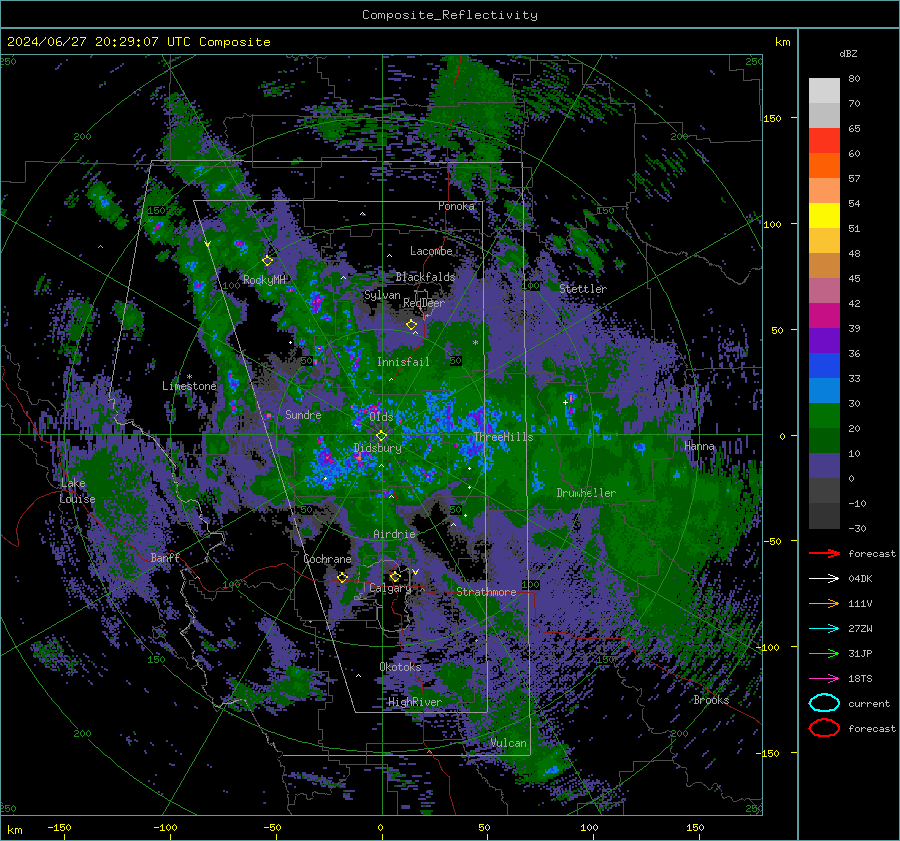Click the 33 value in dBZ legend
This screenshot has height=841, width=900.
pyautogui.click(x=854, y=378)
